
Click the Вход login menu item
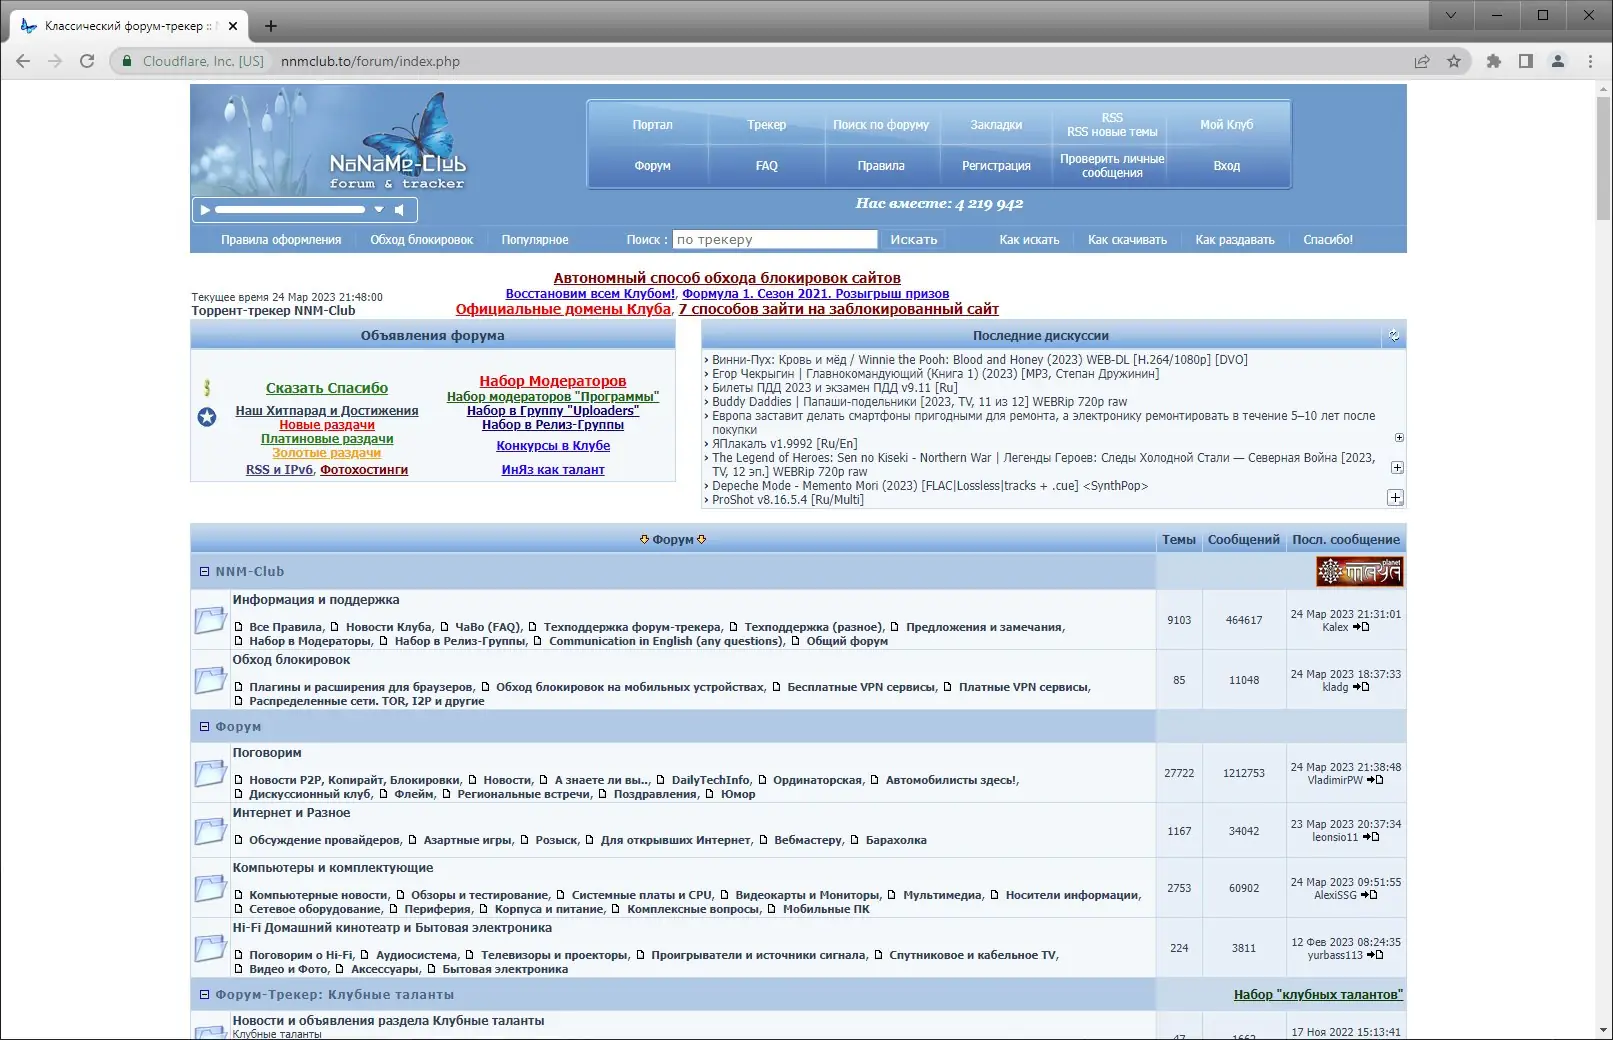click(1227, 166)
